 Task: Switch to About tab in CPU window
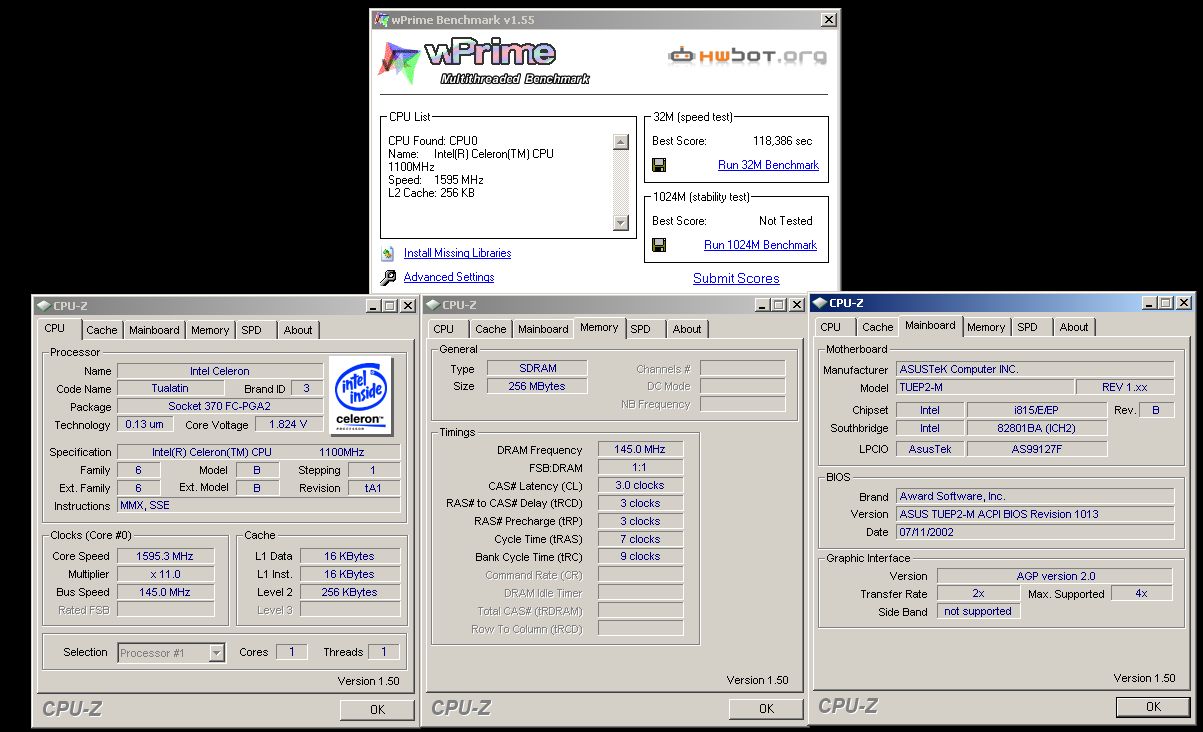pyautogui.click(x=298, y=330)
